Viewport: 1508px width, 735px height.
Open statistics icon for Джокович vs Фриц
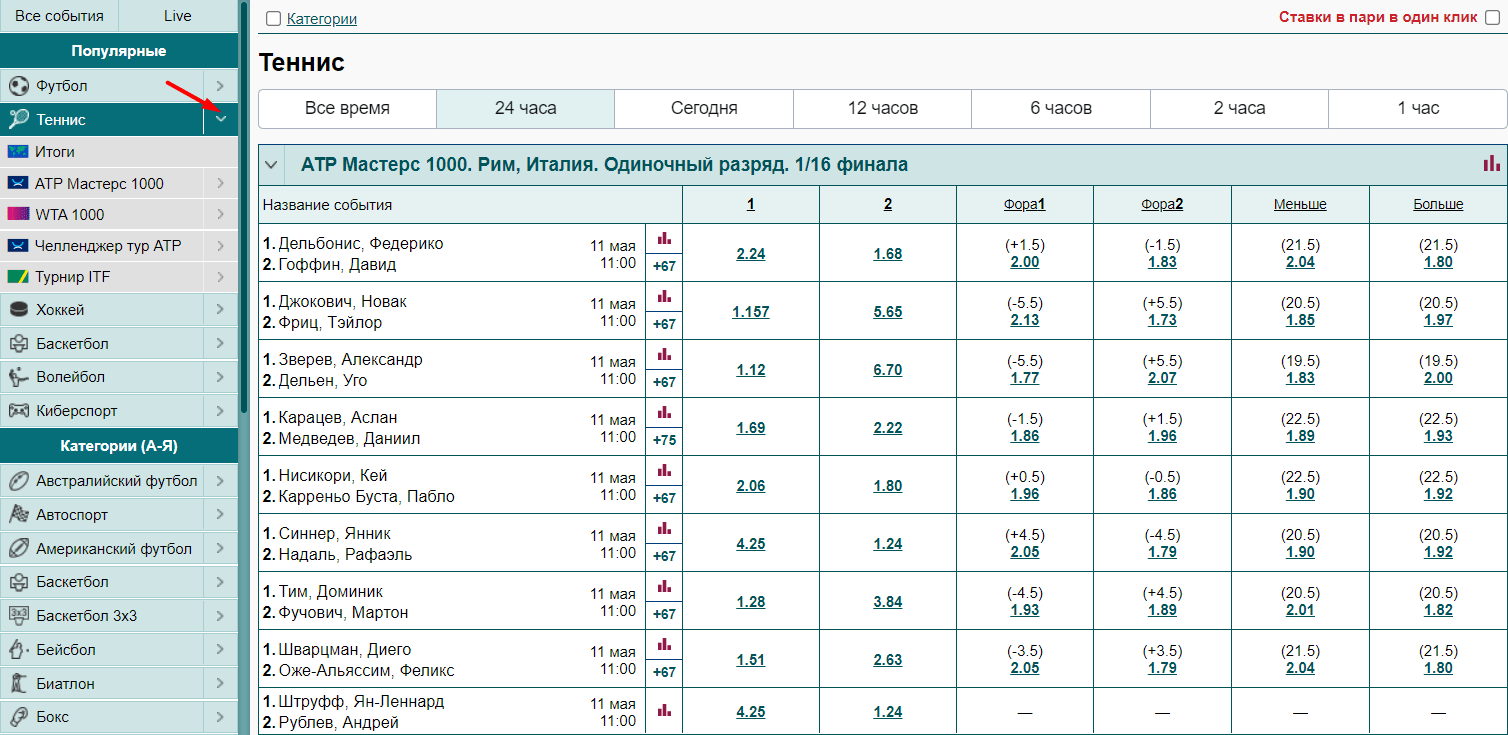(664, 297)
